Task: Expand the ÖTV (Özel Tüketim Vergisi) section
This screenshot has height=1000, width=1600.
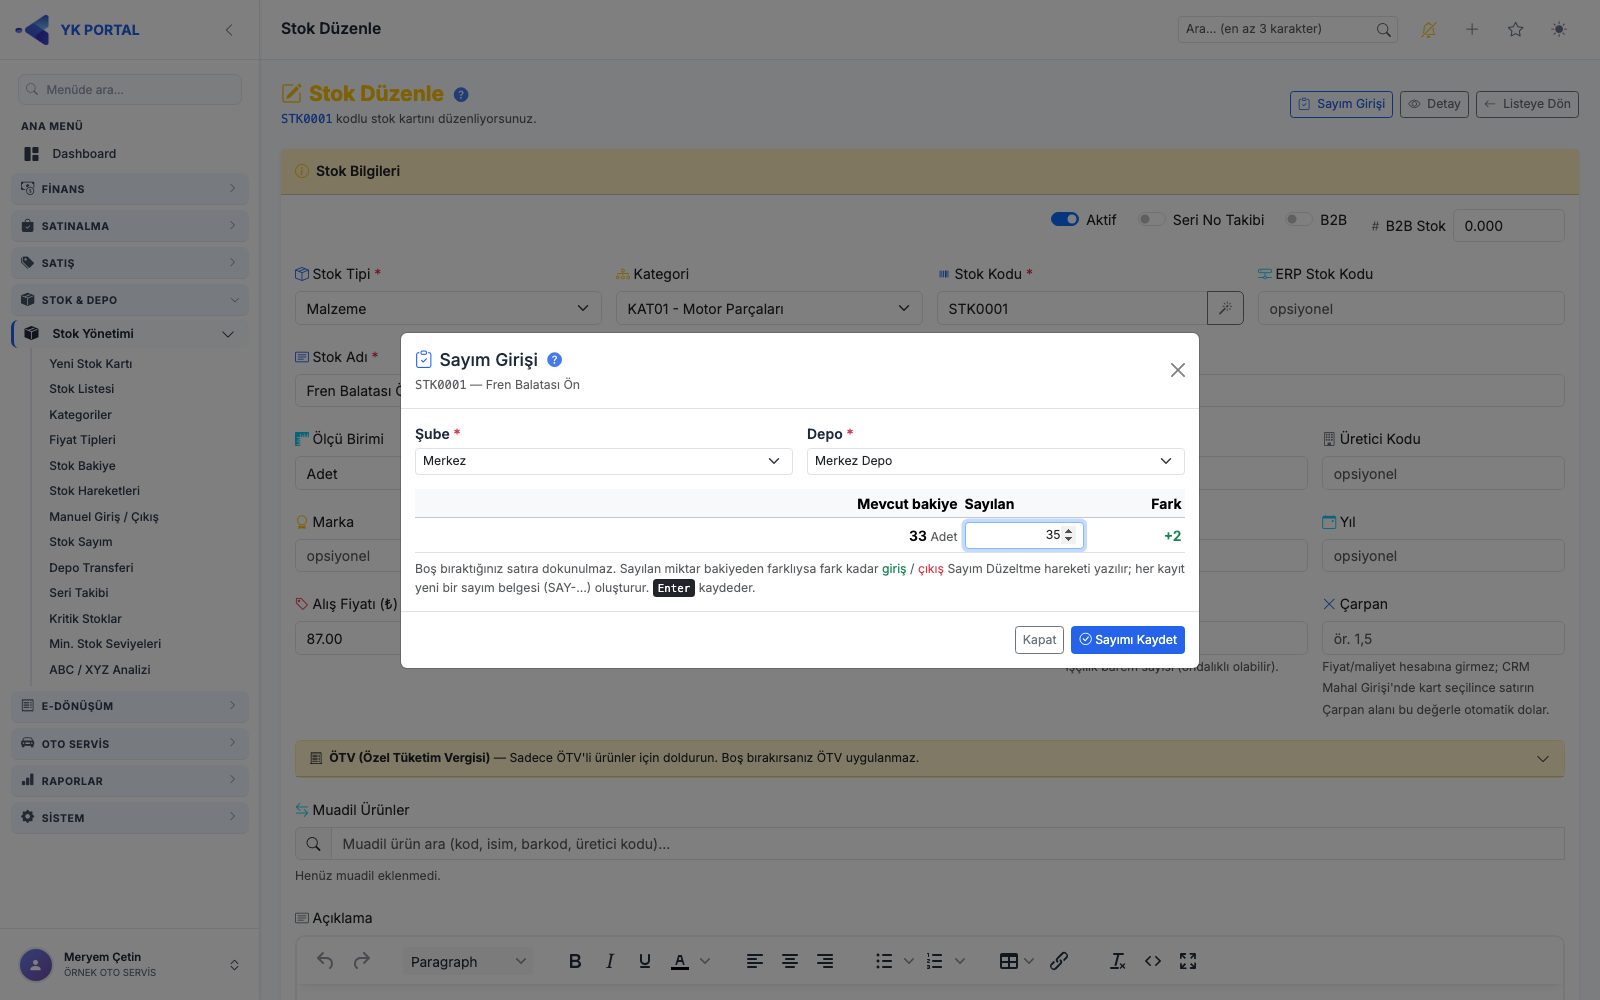Action: [x=930, y=758]
